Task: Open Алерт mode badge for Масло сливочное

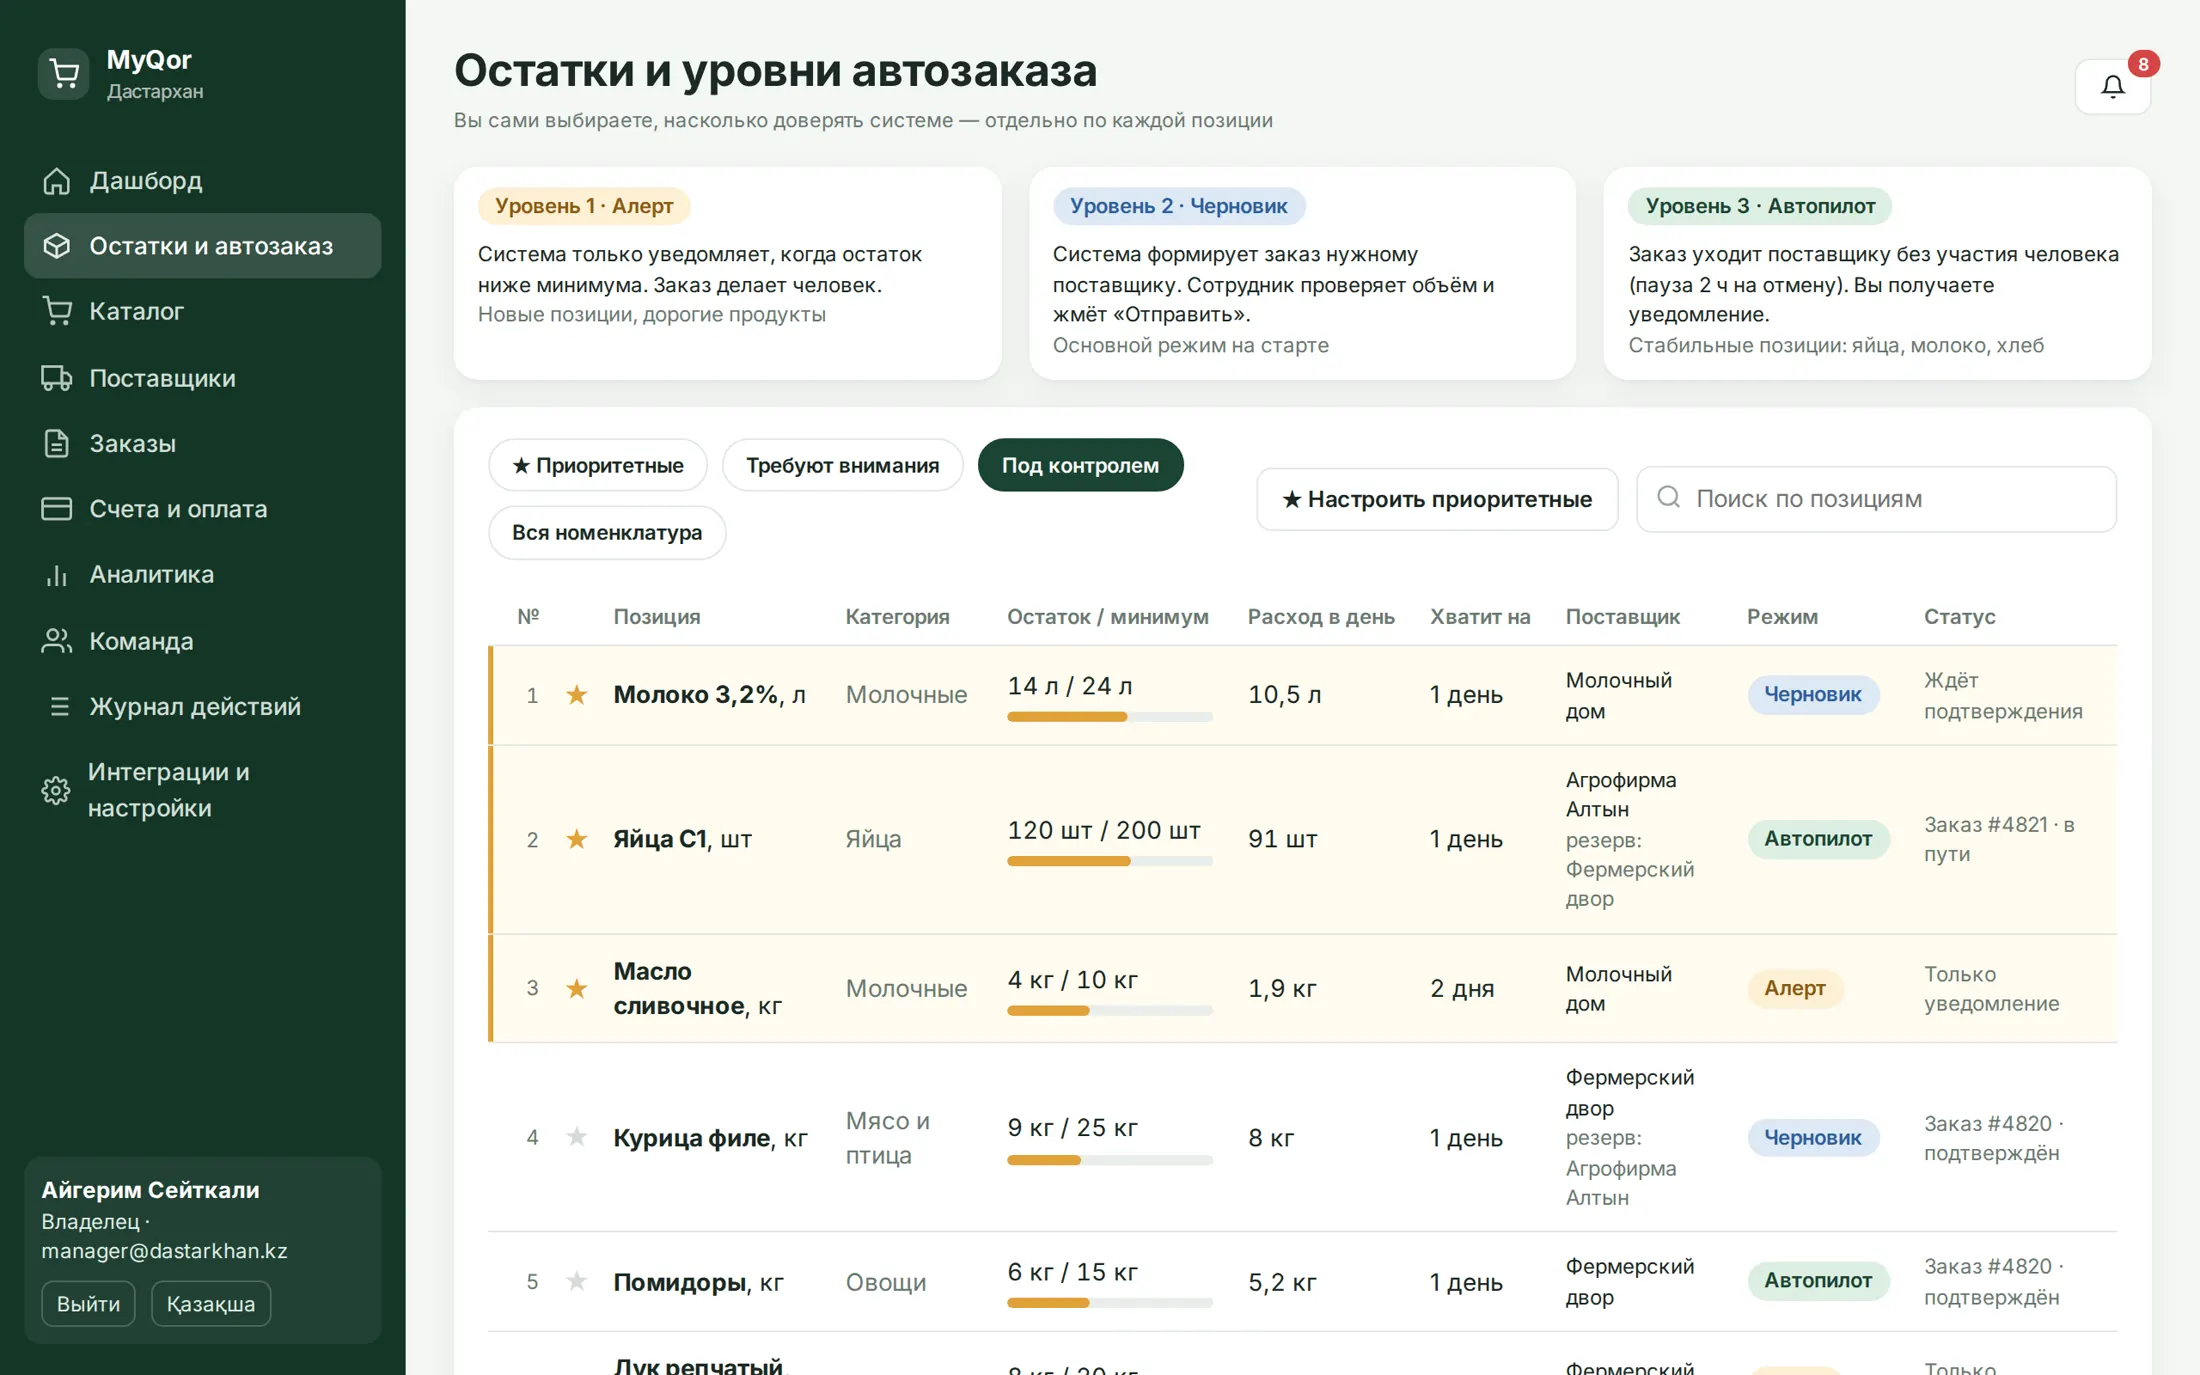Action: (1794, 988)
